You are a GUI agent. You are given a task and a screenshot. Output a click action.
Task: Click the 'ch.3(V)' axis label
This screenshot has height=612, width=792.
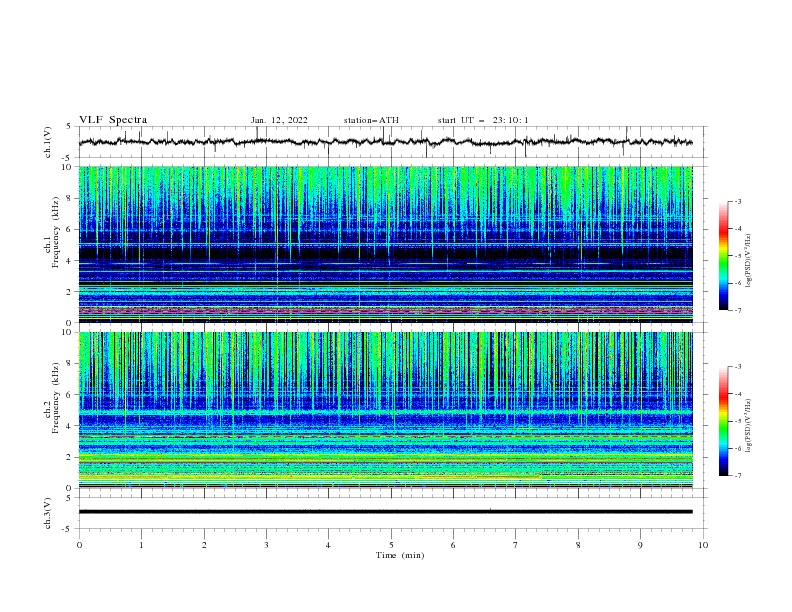(x=48, y=513)
